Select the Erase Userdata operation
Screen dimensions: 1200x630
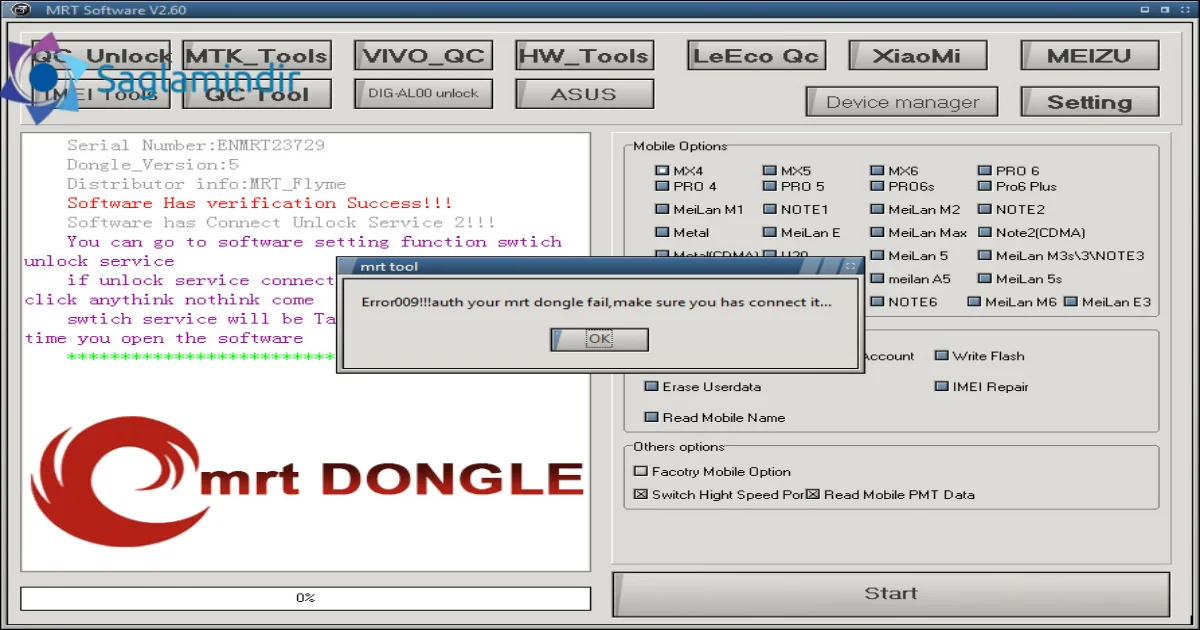[x=703, y=386]
